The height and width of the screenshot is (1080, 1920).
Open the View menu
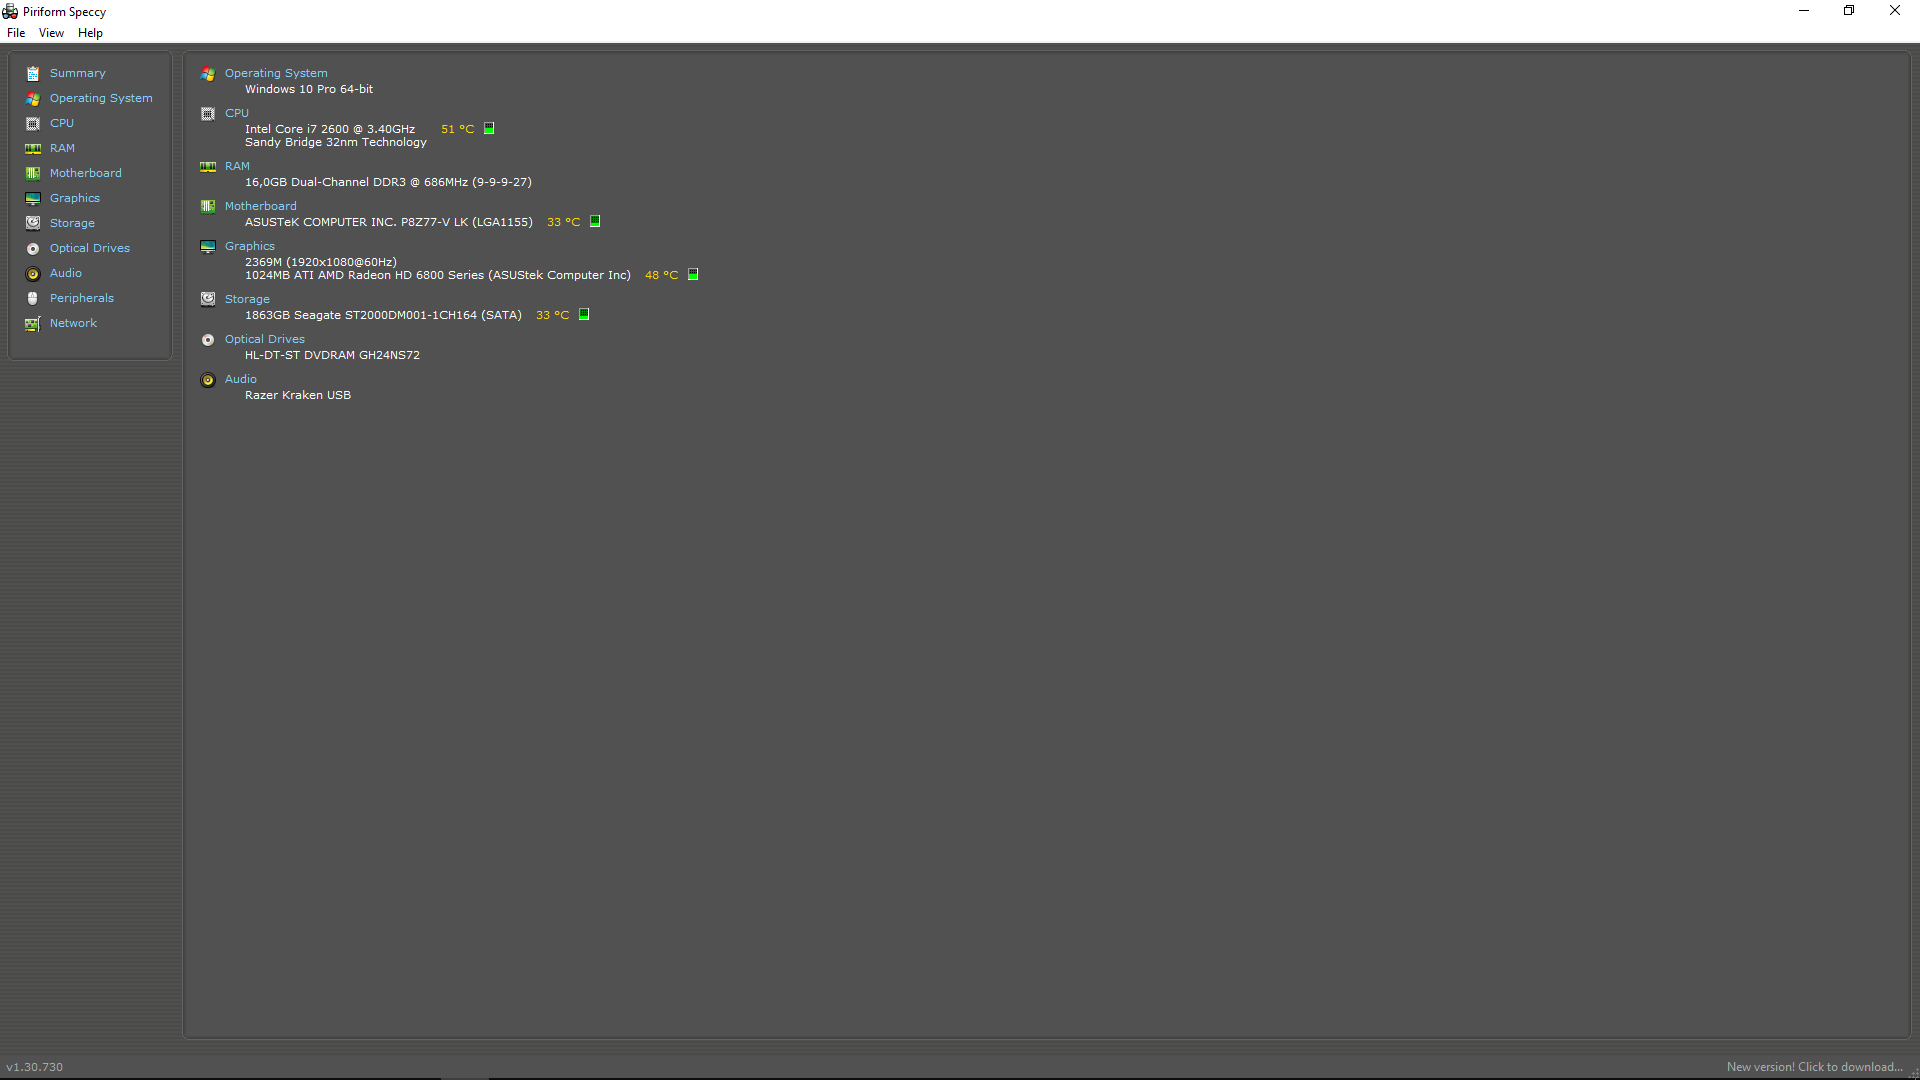point(51,33)
